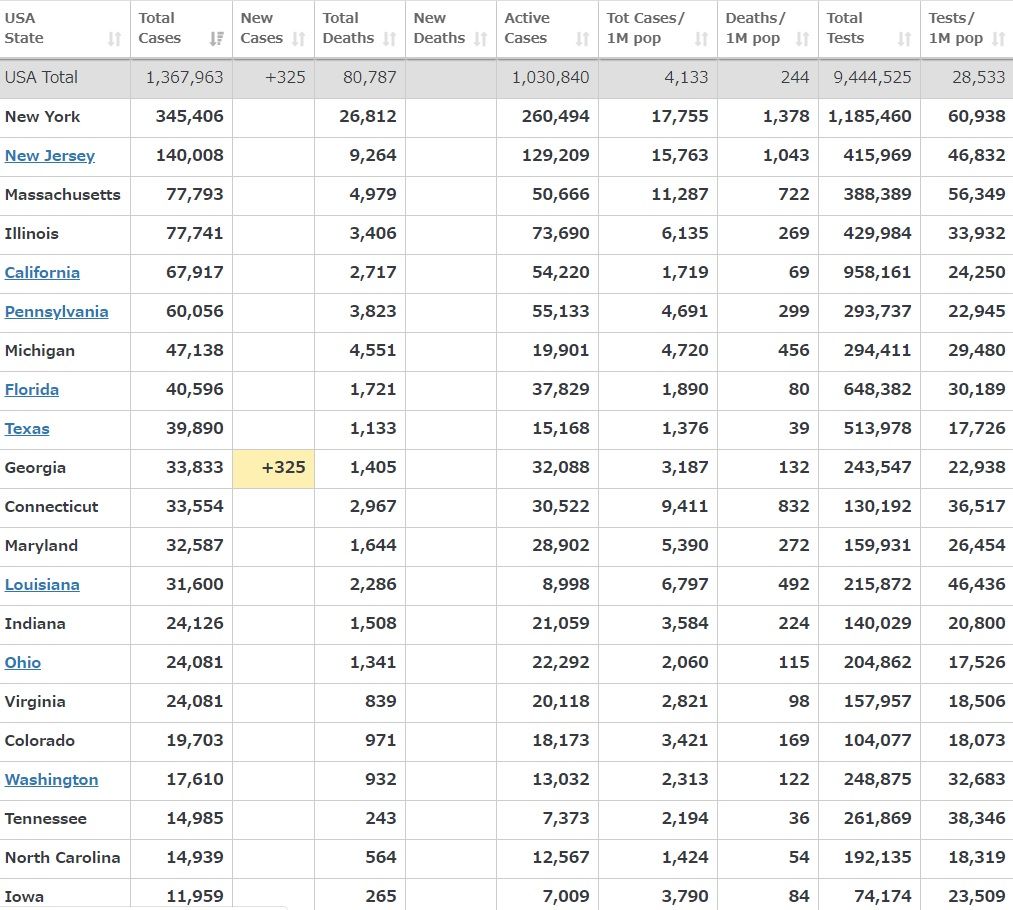Viewport: 1013px width, 910px height.
Task: Open Florida state details link
Action: (32, 389)
